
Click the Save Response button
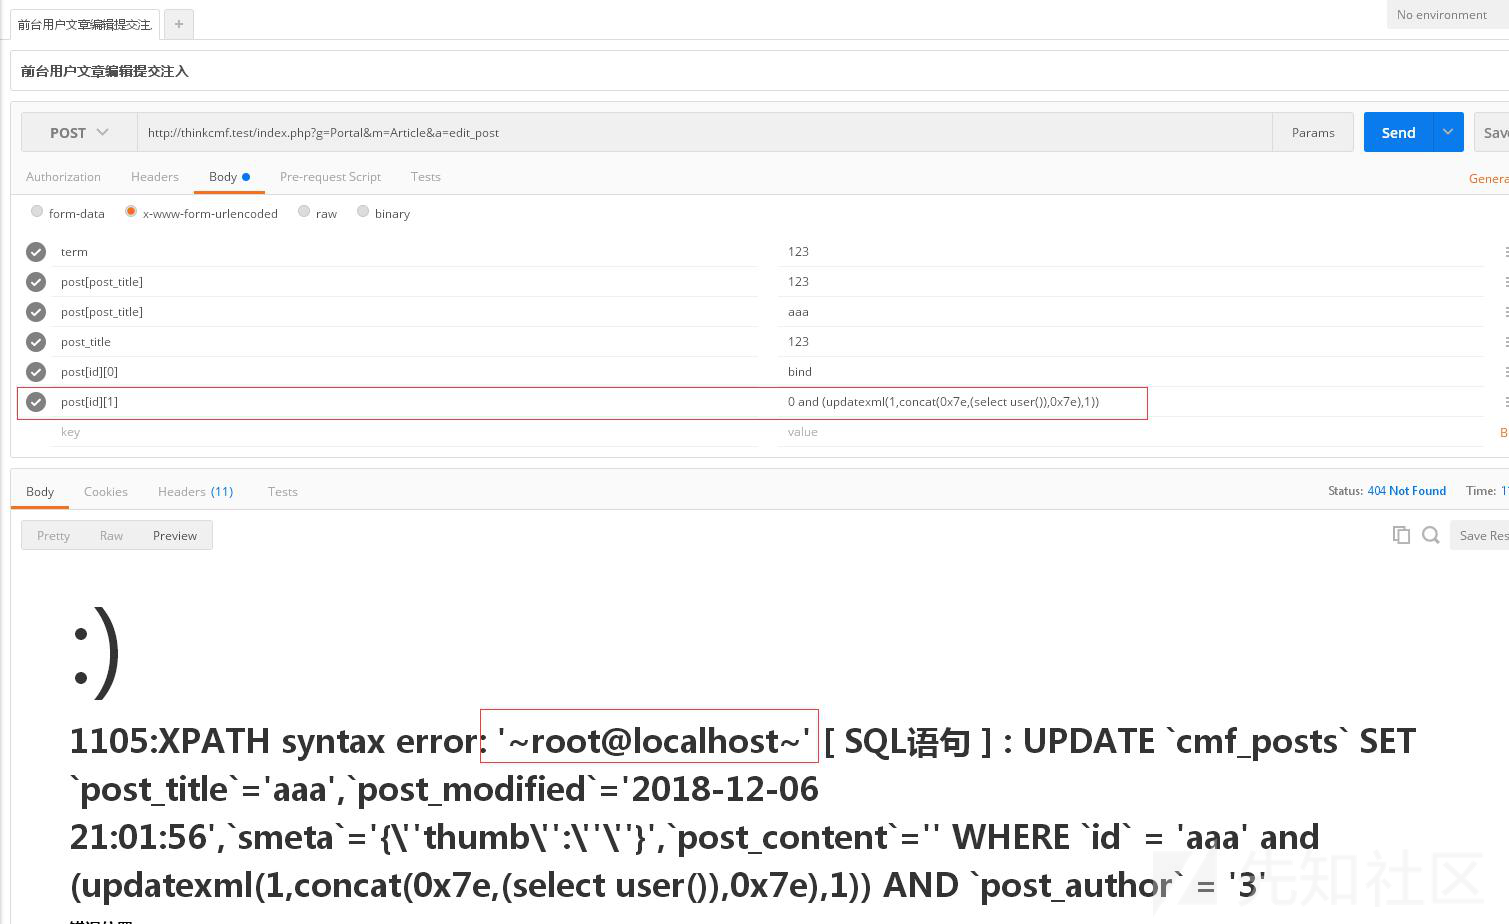[x=1480, y=535]
